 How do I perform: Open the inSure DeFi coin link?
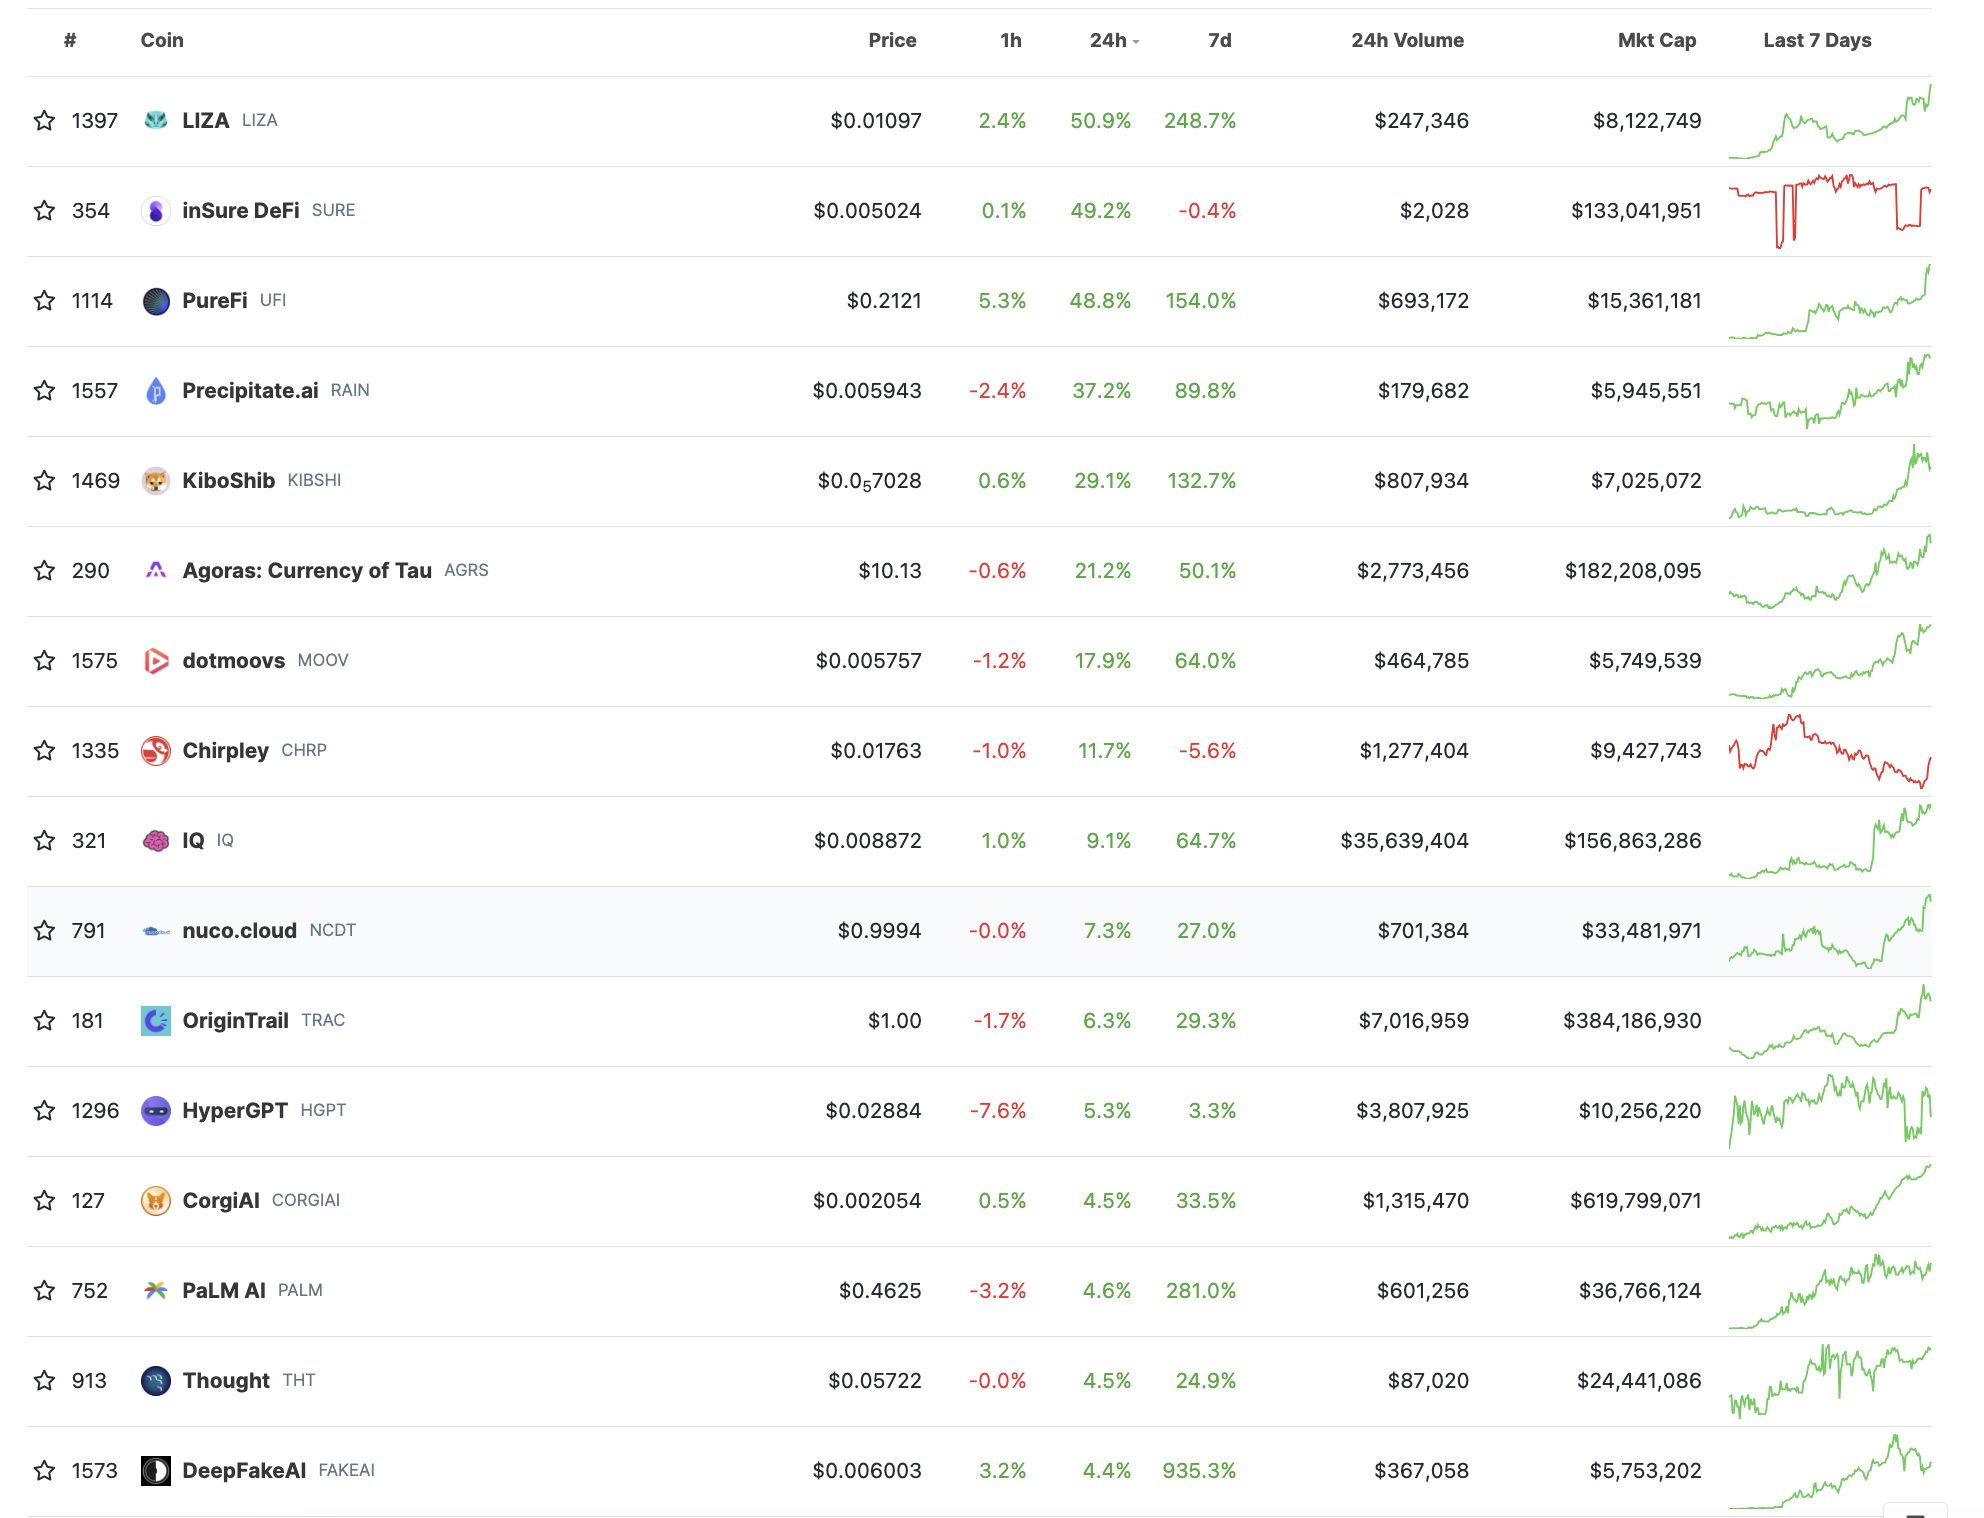pos(241,211)
